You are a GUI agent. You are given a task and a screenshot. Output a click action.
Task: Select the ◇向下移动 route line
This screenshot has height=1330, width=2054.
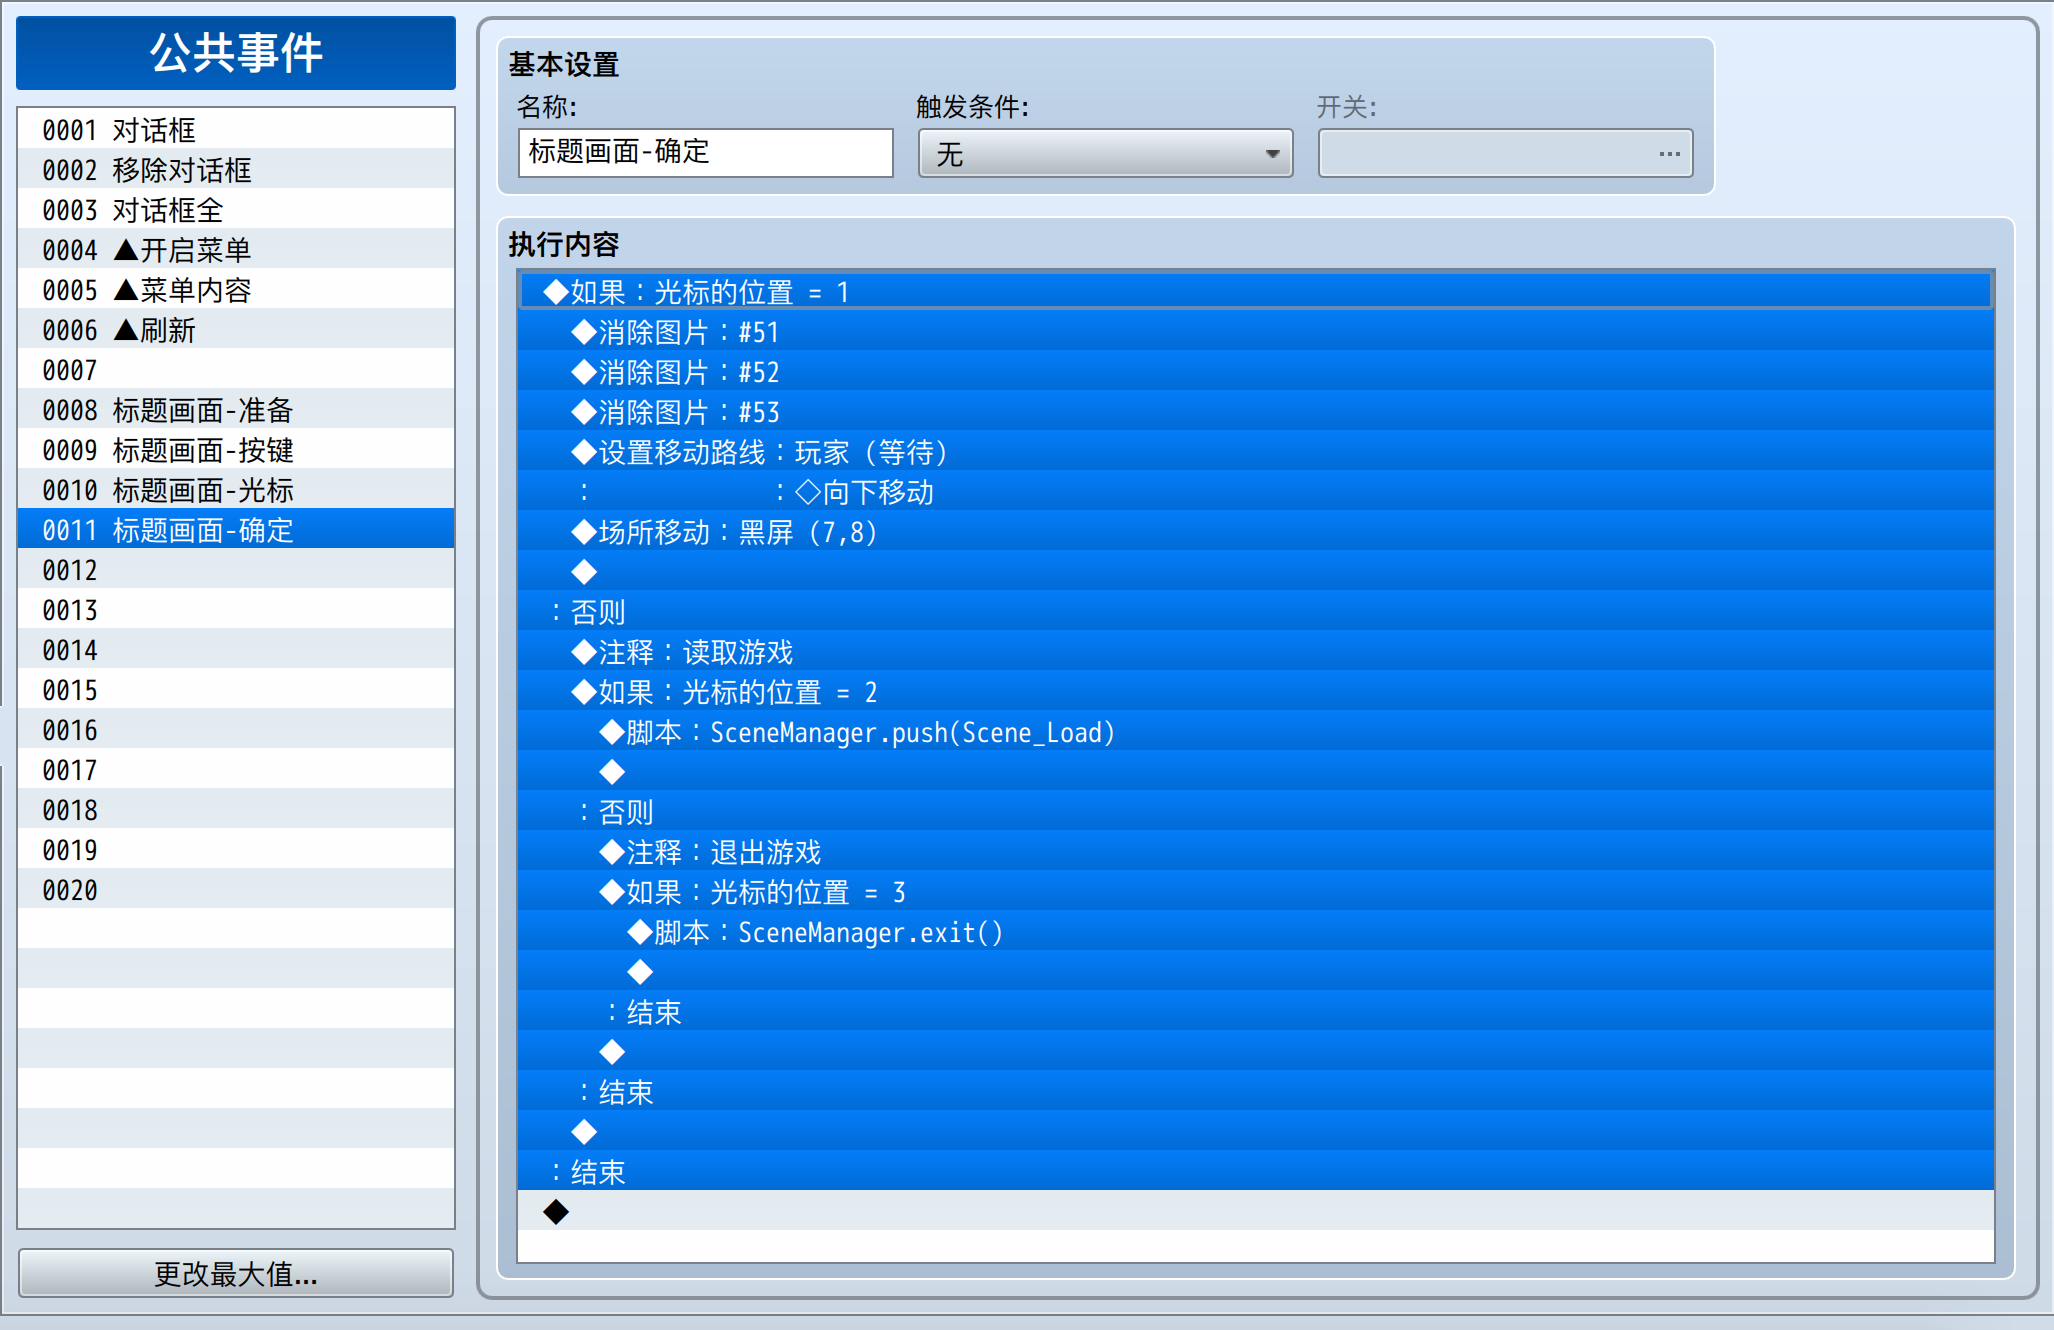click(x=1256, y=491)
